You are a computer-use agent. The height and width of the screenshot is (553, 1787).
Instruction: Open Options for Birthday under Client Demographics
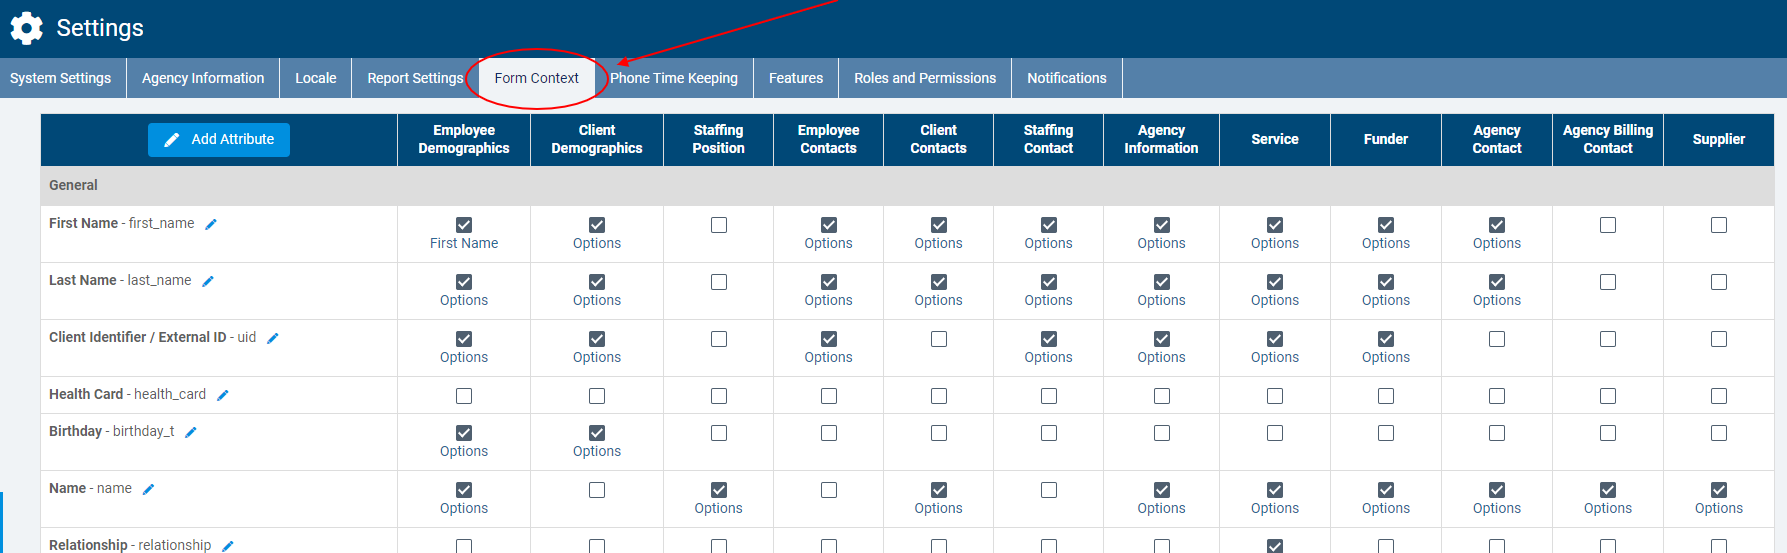tap(597, 451)
